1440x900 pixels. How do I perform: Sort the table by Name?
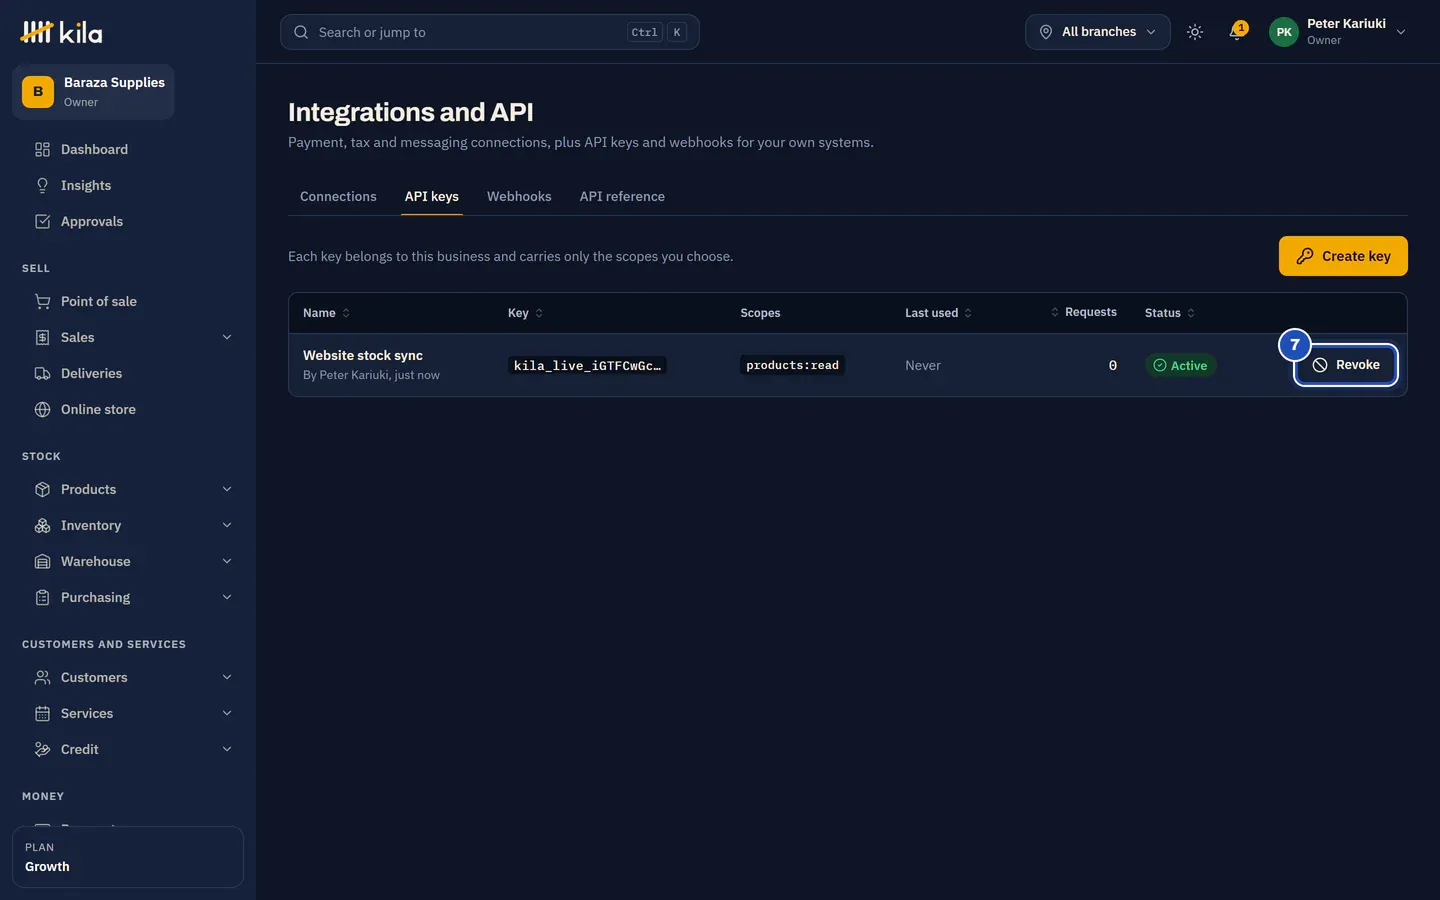click(326, 313)
